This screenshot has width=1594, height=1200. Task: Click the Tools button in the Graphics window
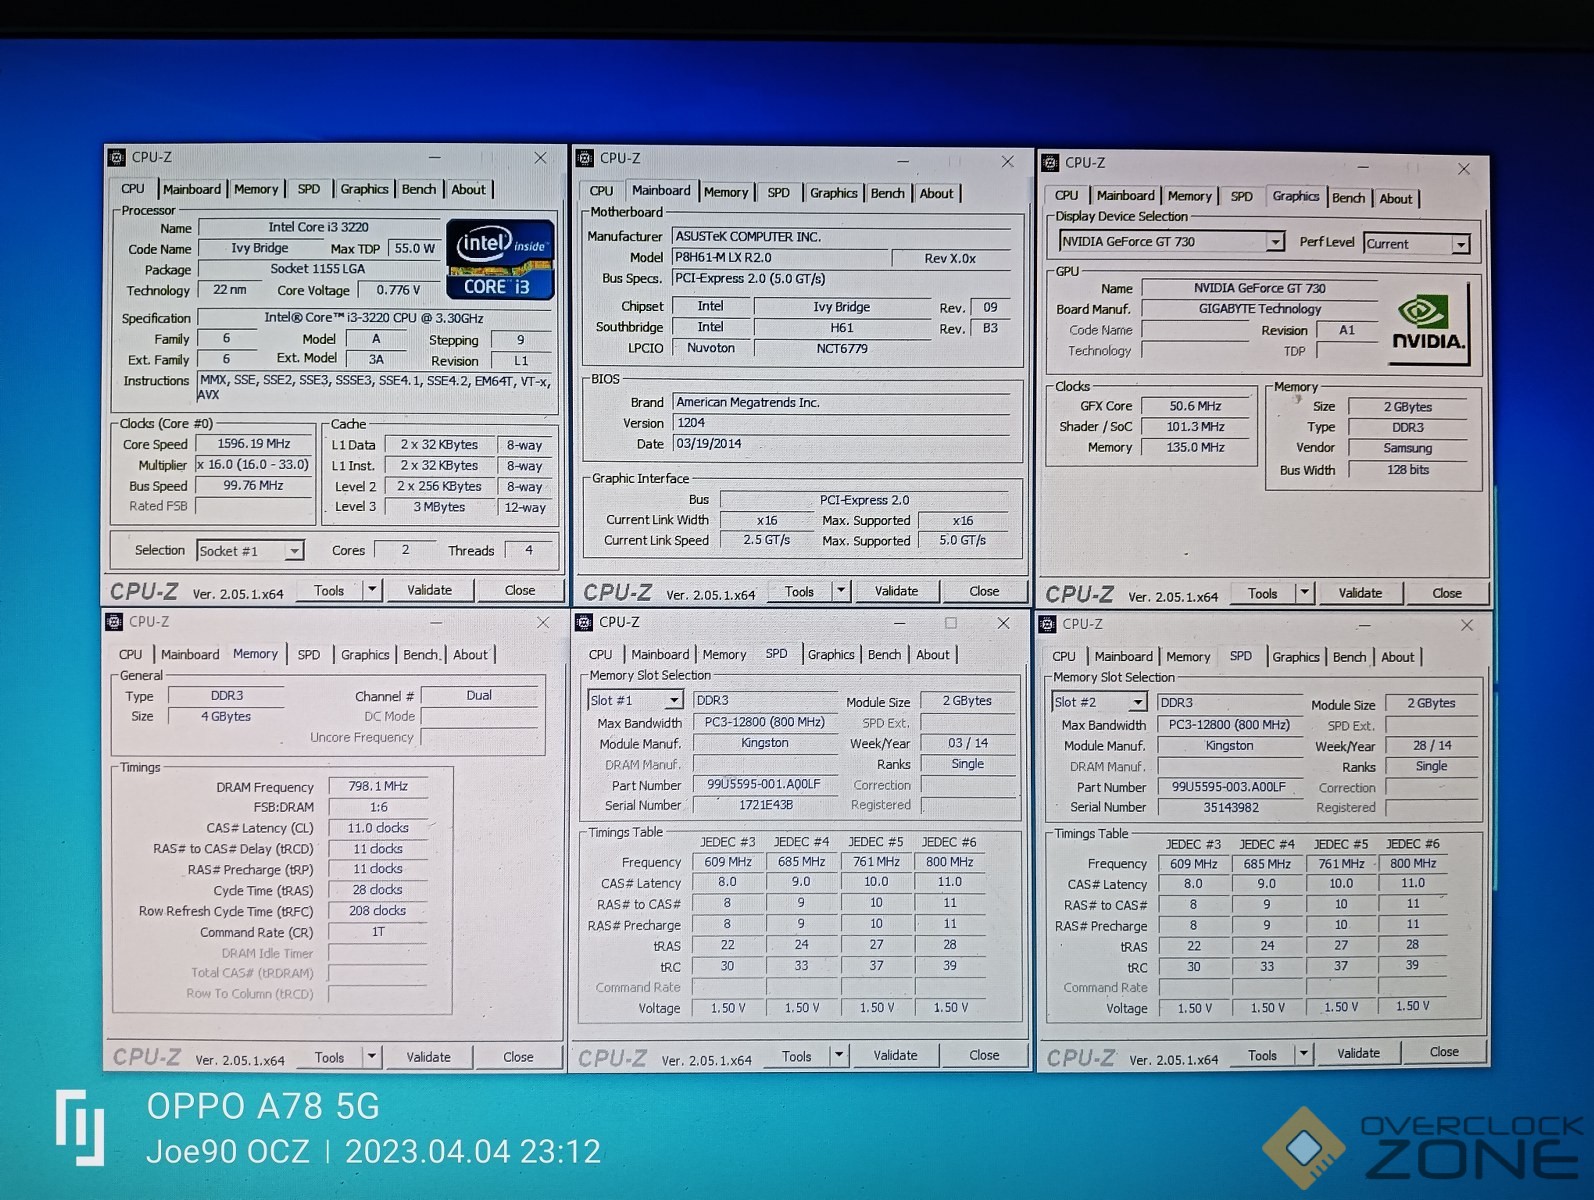(x=1262, y=593)
